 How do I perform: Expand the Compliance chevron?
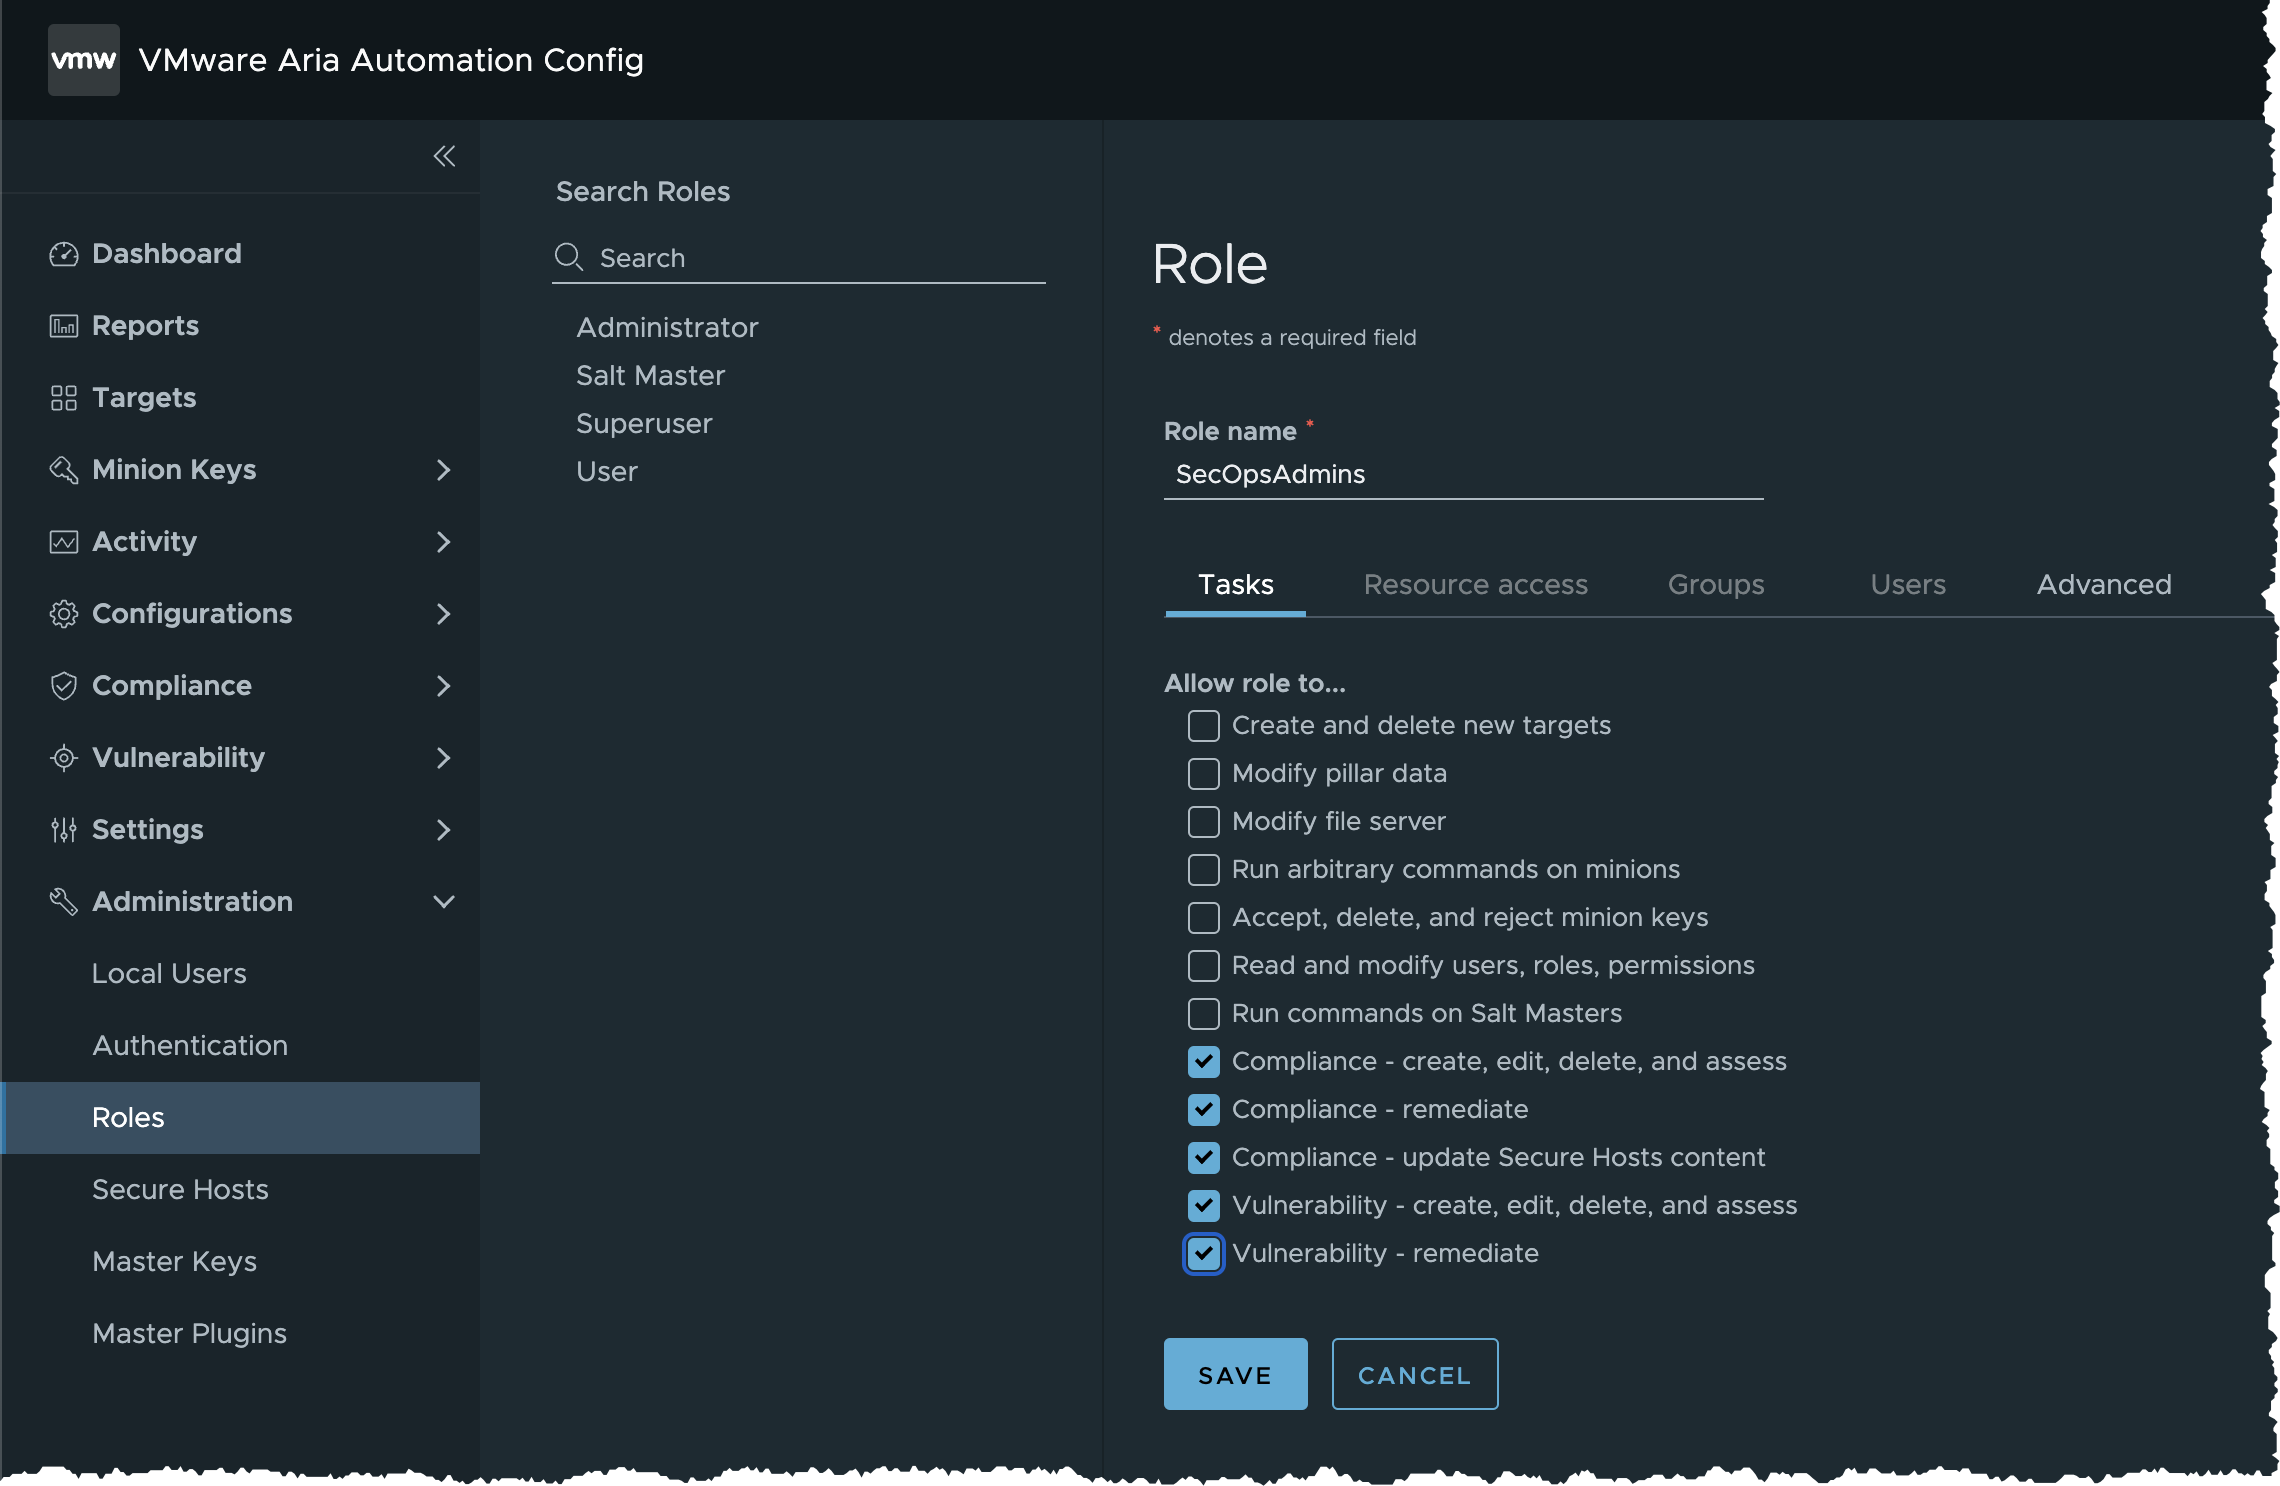coord(444,686)
